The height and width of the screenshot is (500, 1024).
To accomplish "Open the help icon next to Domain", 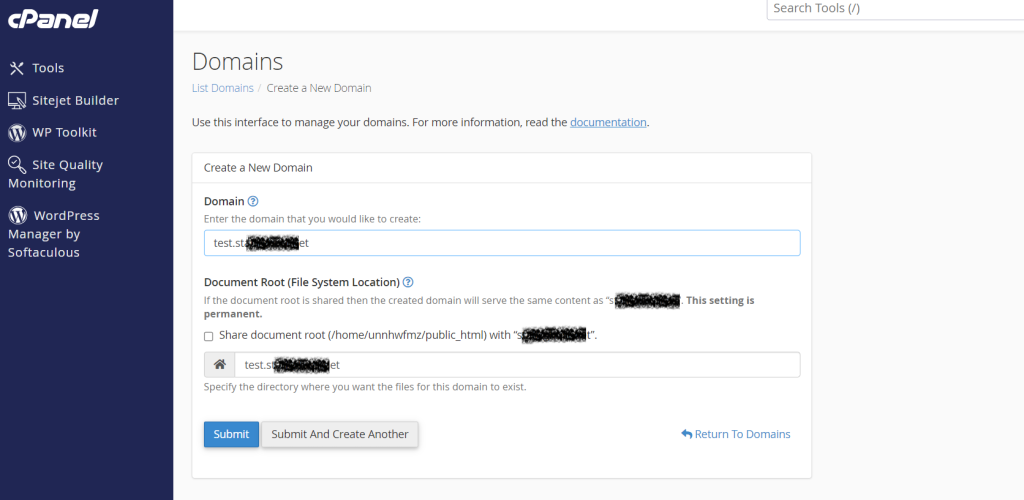I will click(x=253, y=201).
